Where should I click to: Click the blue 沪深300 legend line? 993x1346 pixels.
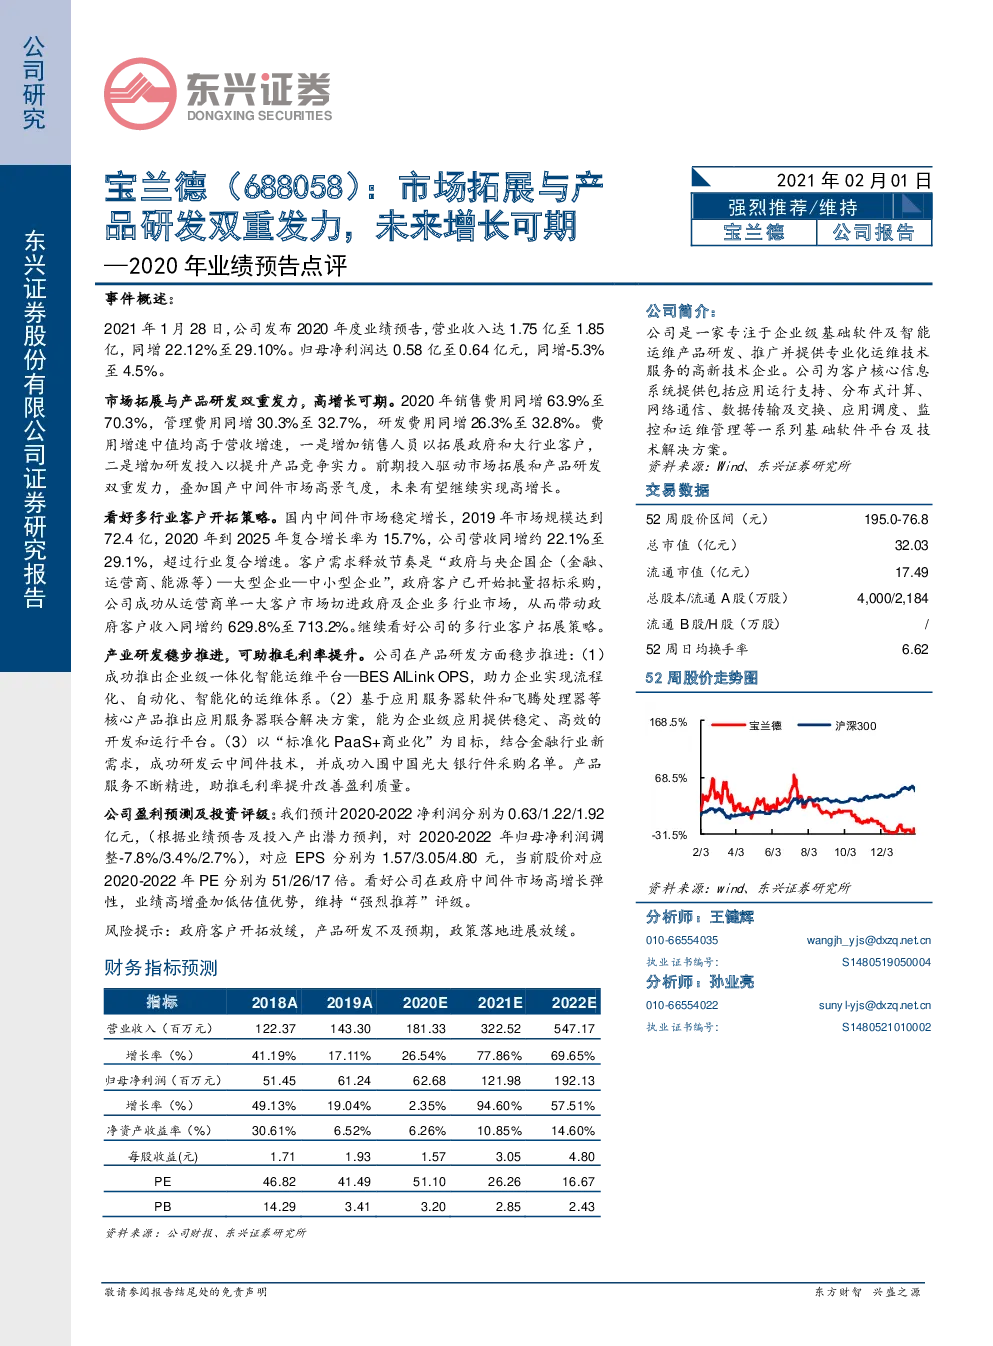[814, 725]
